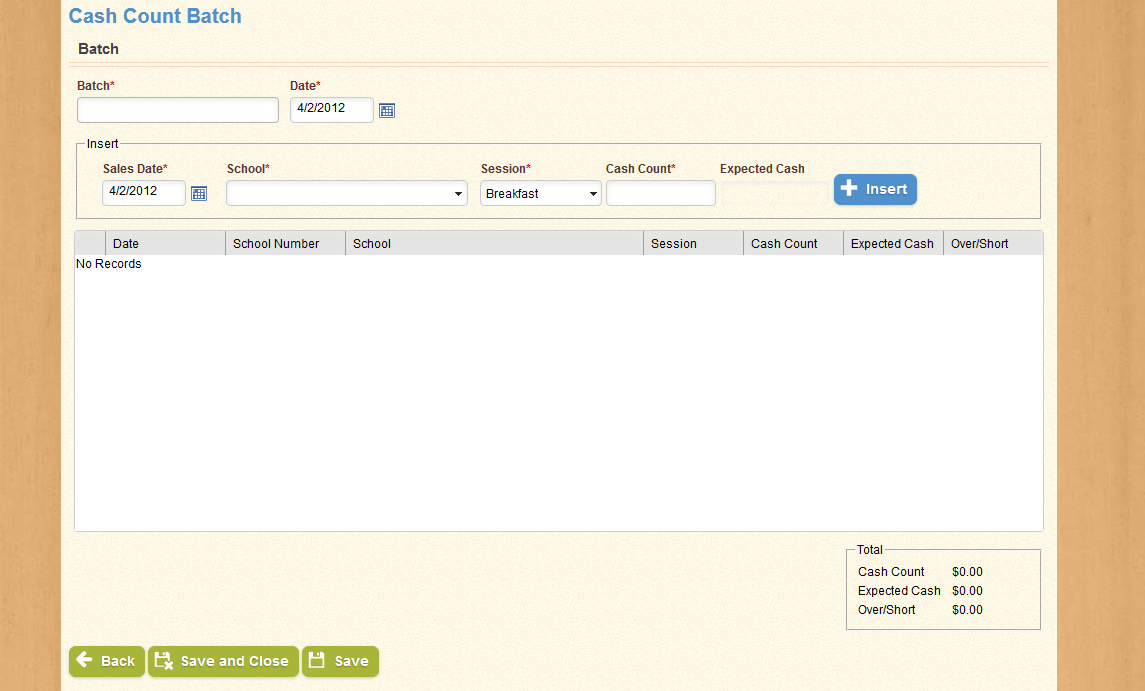The height and width of the screenshot is (691, 1145).
Task: Click the empty Expected Cash field
Action: 774,193
